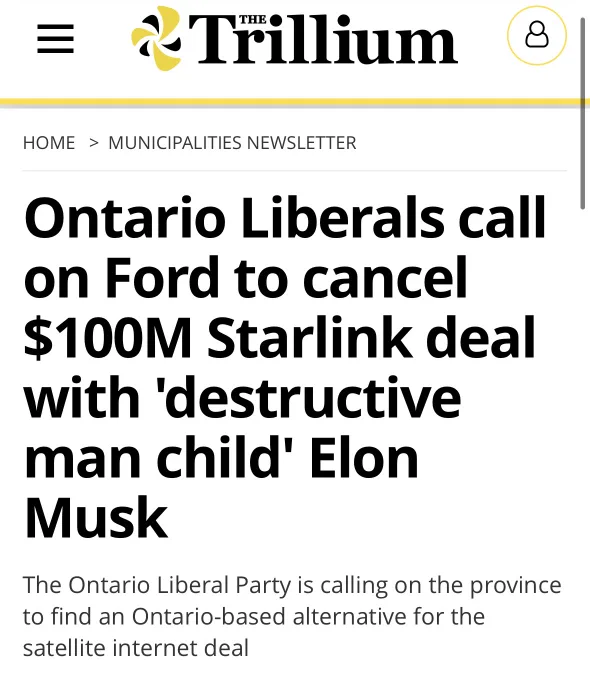
Task: Click the yellow header divider bar
Action: point(295,102)
